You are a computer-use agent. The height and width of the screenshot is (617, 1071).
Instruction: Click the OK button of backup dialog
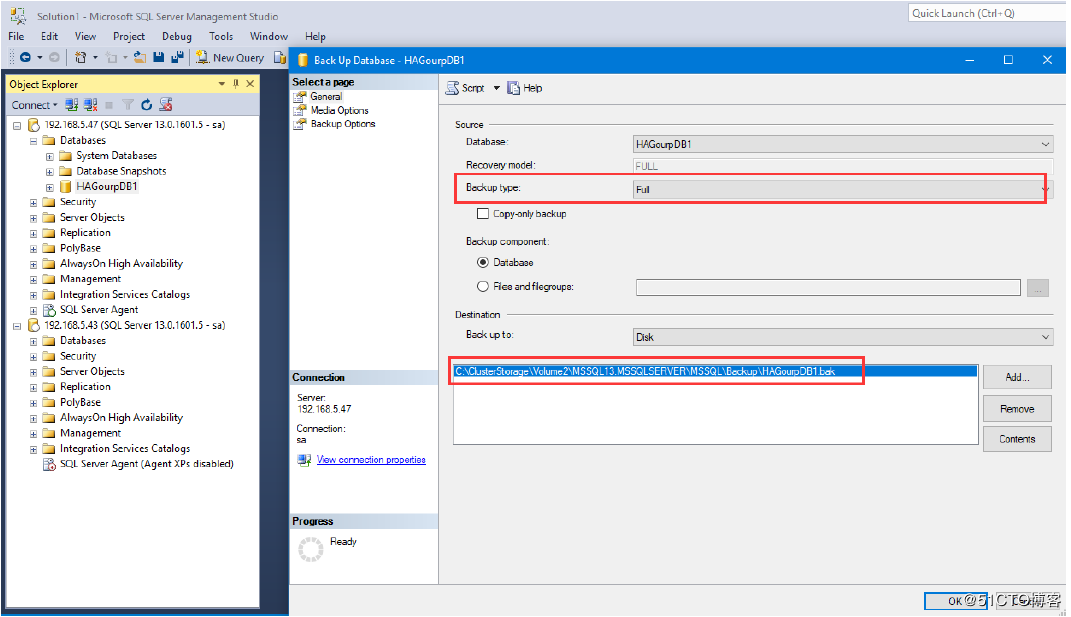point(956,601)
